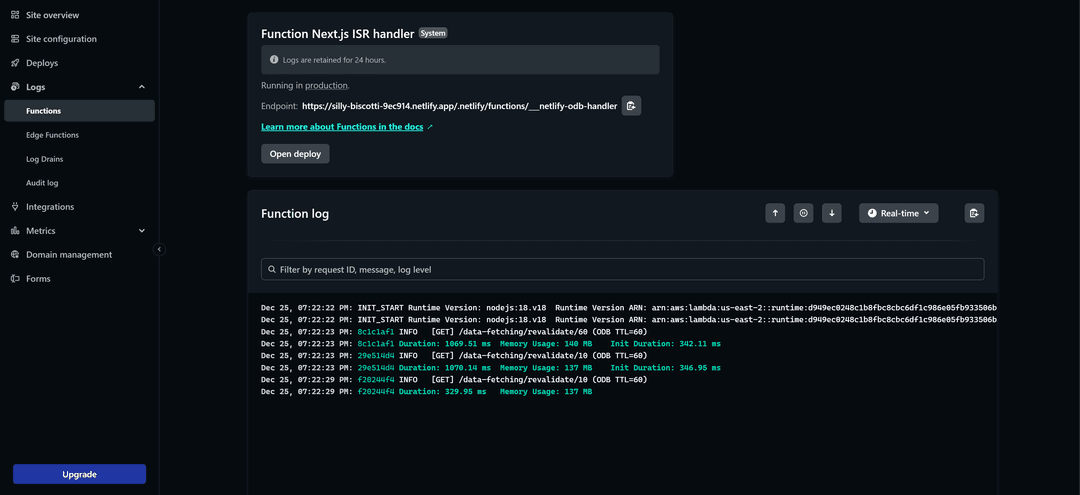
Task: Click the Site overview grid icon
Action: click(x=15, y=14)
